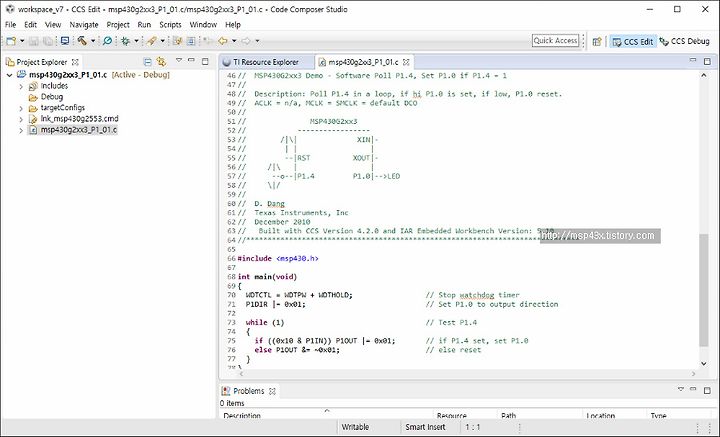
Task: Open the Help menu
Action: 233,25
